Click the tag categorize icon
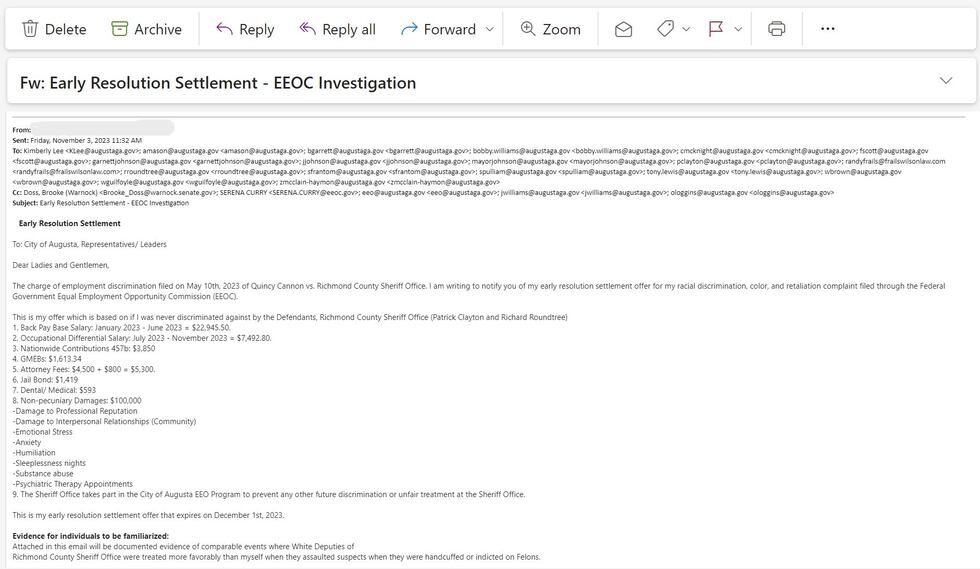This screenshot has height=569, width=980. 666,29
